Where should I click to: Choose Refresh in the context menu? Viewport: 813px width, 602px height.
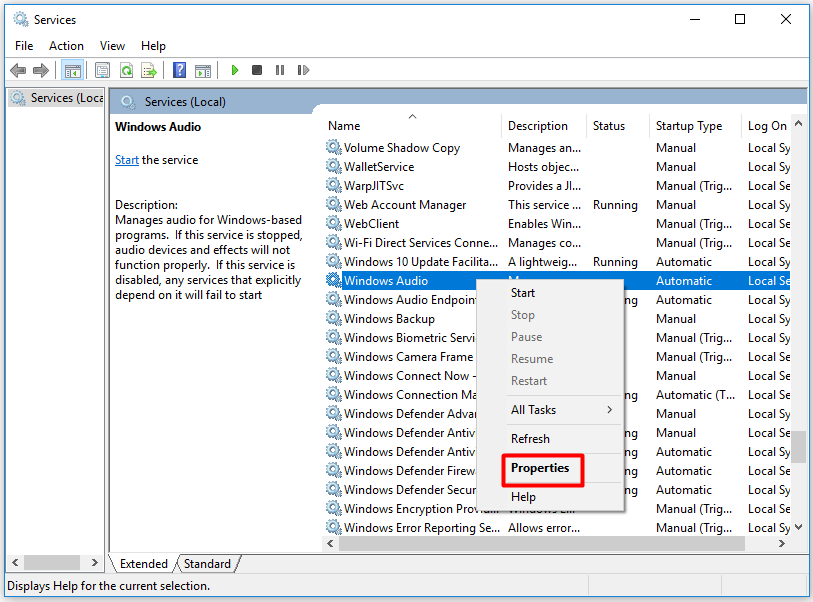point(550,439)
